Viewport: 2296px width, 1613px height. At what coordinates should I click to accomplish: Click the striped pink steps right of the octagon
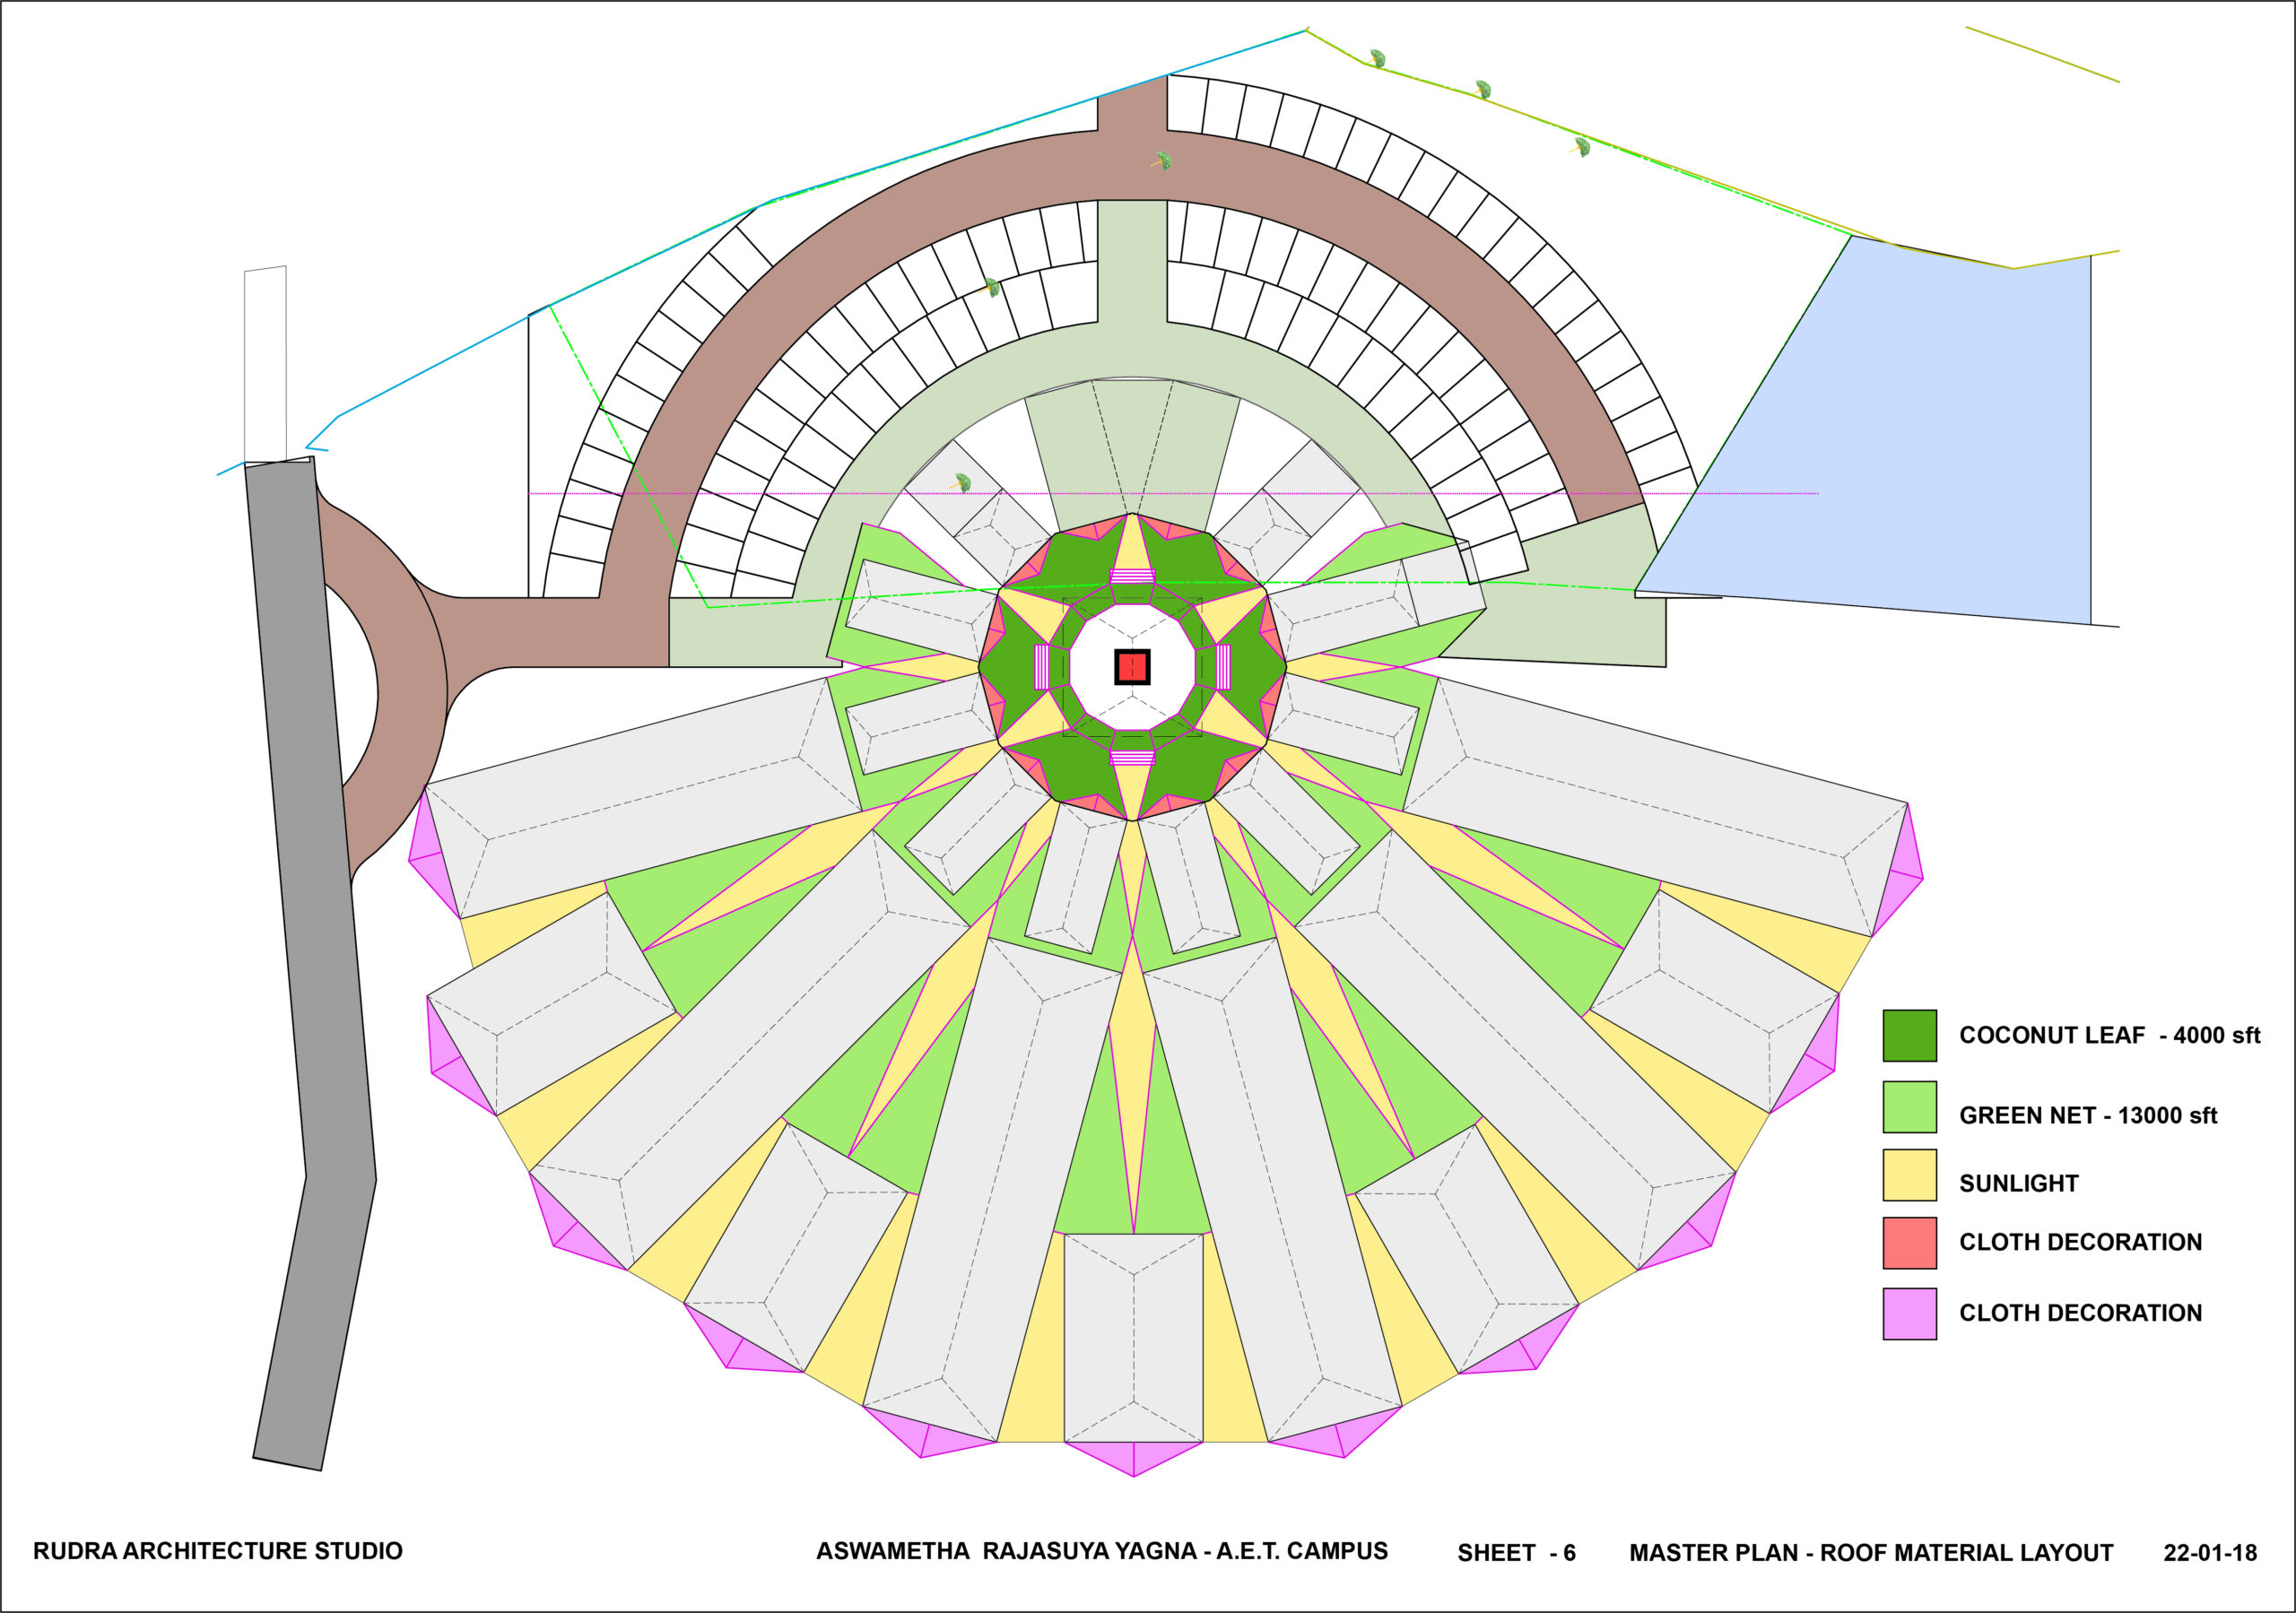point(1222,667)
